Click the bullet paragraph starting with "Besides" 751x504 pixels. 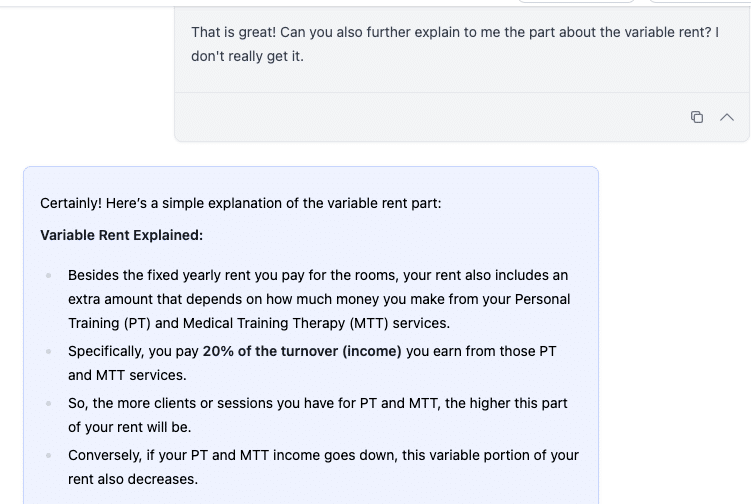[x=318, y=299]
